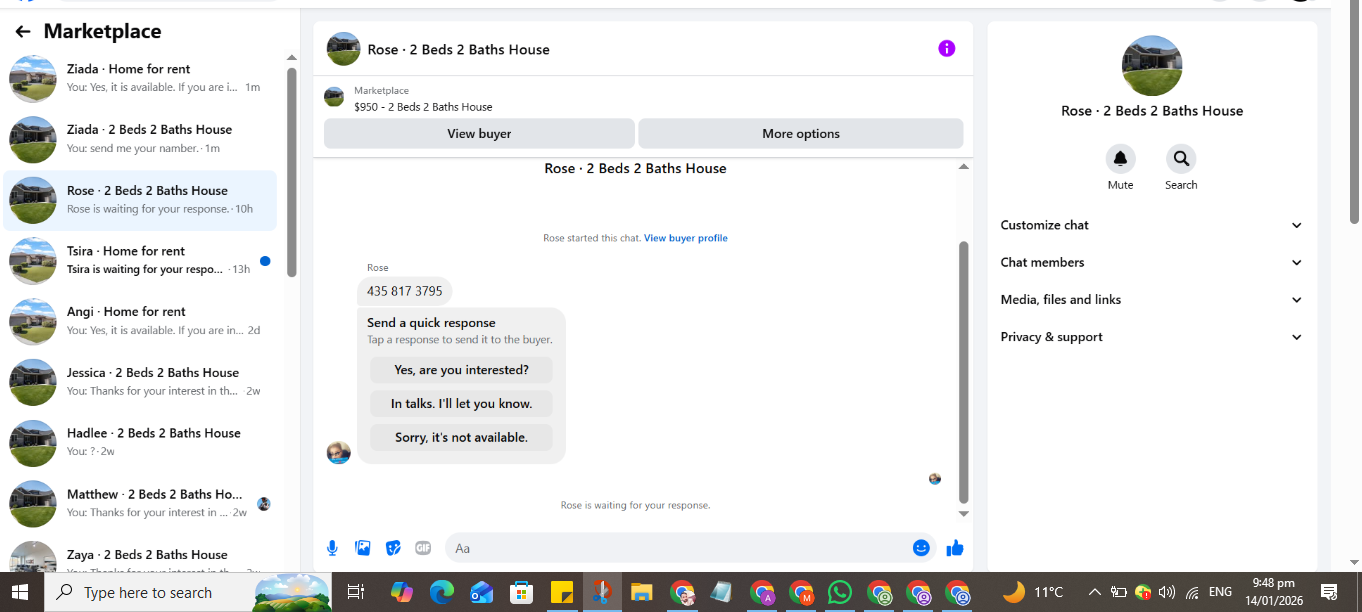
Task: Open View buyer profile link
Action: pyautogui.click(x=686, y=238)
